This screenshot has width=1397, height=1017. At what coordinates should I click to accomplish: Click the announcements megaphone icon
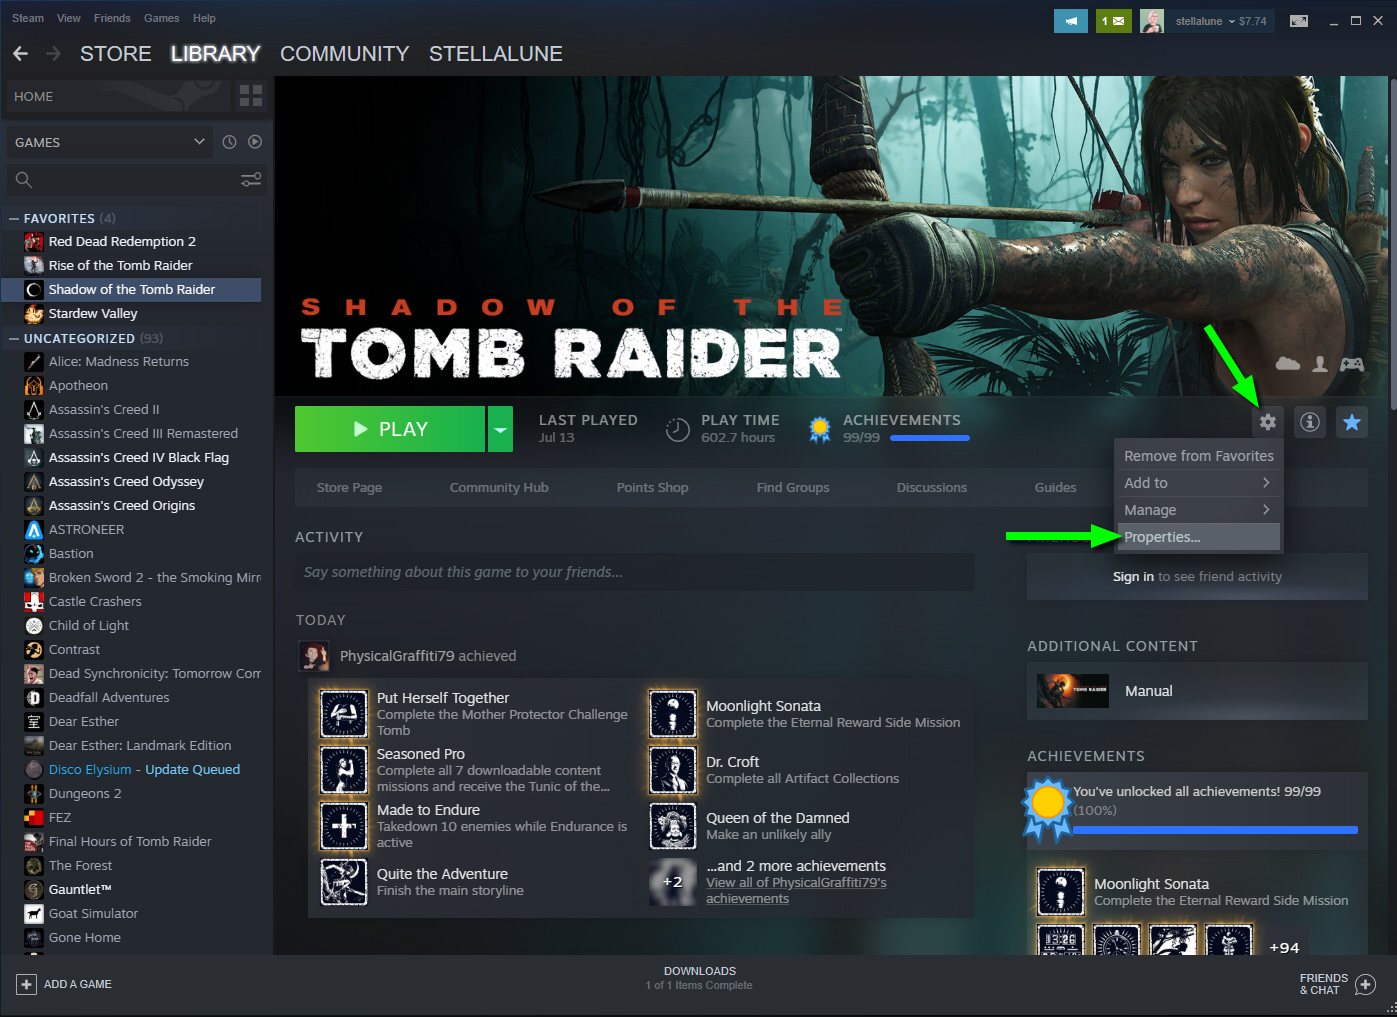[1070, 20]
